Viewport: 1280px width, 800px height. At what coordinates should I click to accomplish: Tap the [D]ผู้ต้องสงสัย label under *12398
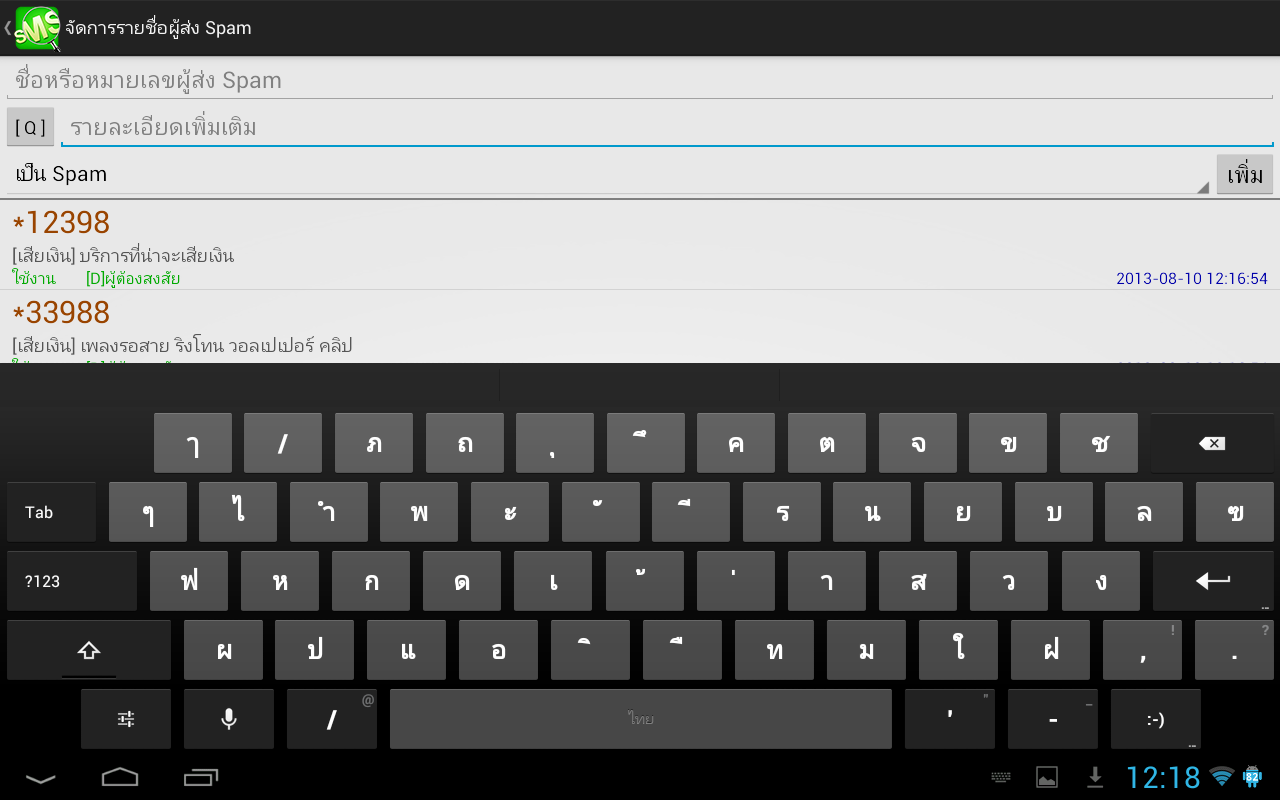(x=133, y=279)
